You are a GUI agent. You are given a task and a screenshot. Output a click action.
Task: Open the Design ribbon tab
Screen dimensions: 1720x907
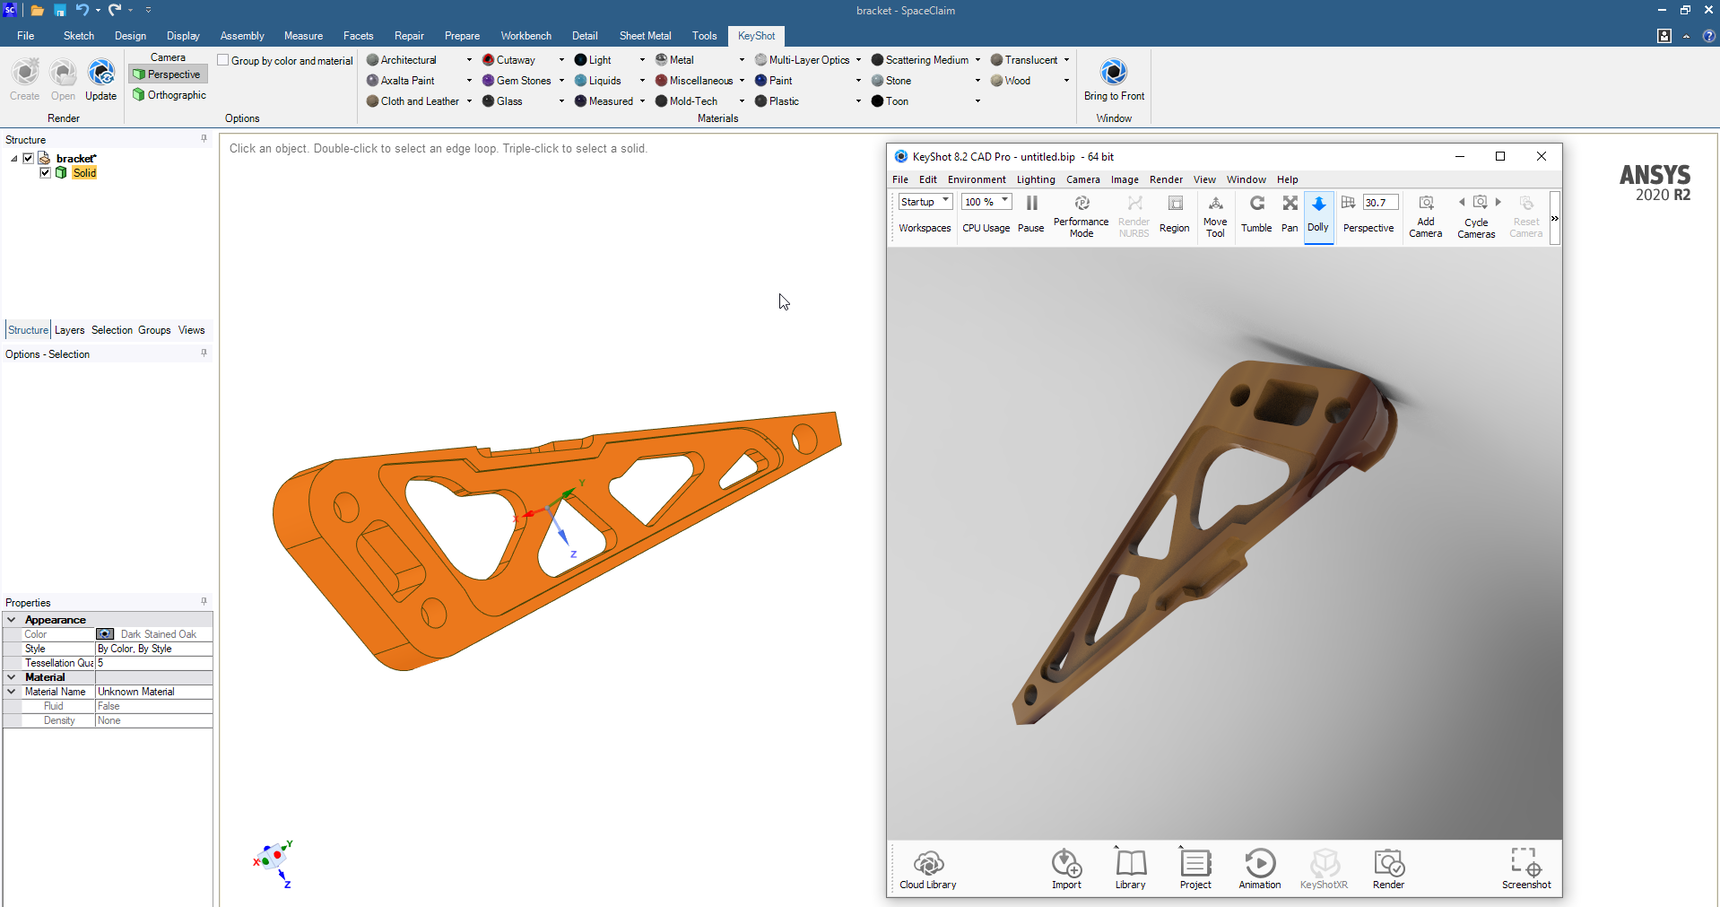pos(130,36)
